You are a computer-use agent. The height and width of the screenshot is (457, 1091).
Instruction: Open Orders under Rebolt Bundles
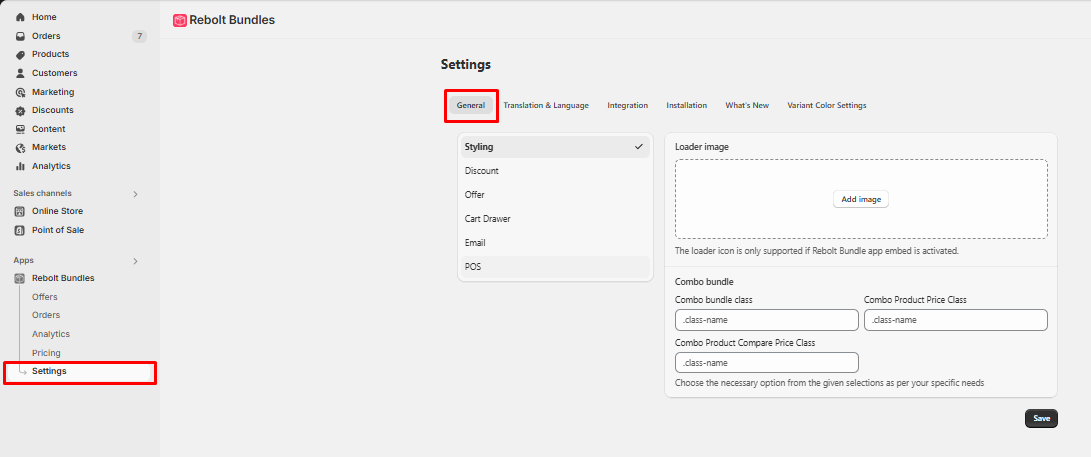coord(46,315)
